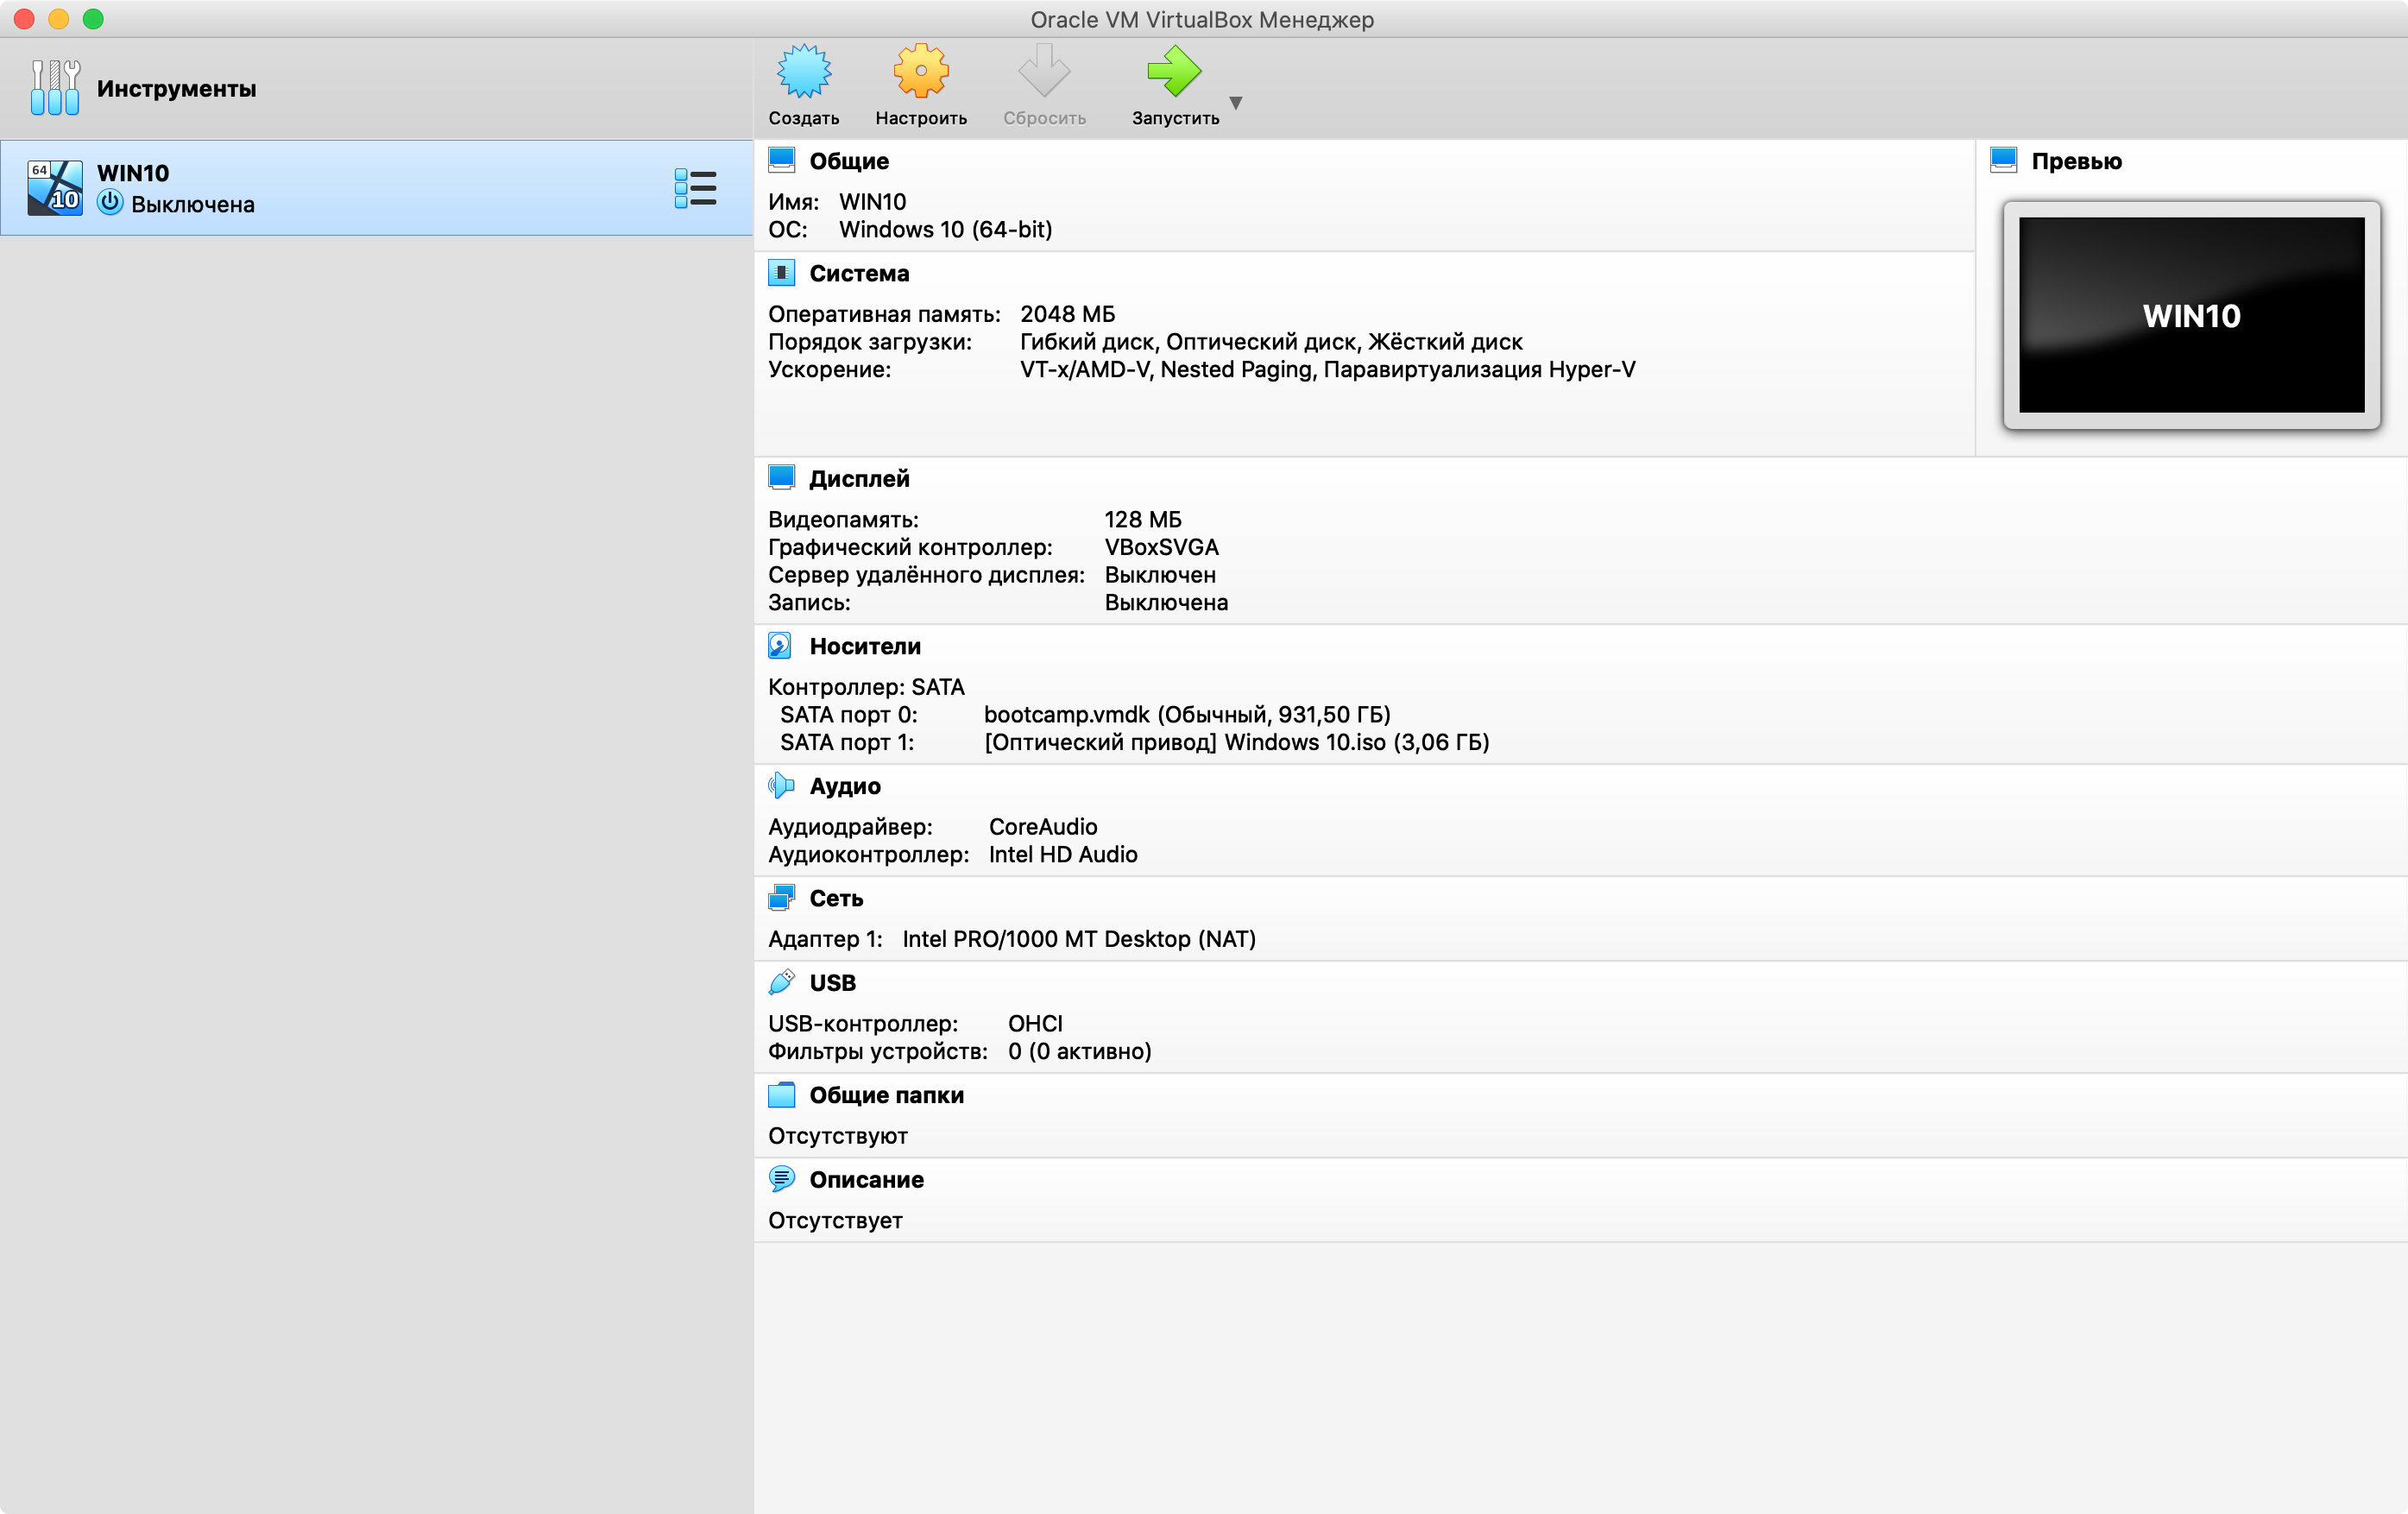Click the OHCI USB controller value
This screenshot has width=2408, height=1514.
1035,1023
